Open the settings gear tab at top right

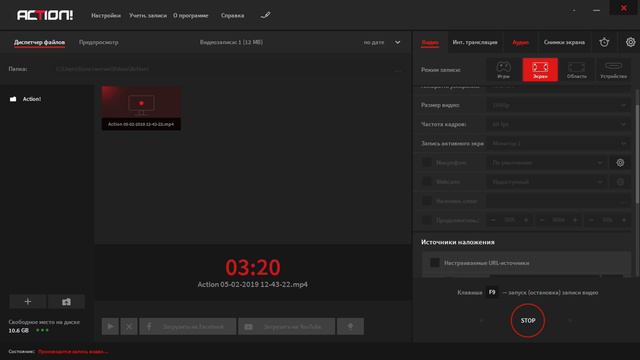point(630,42)
